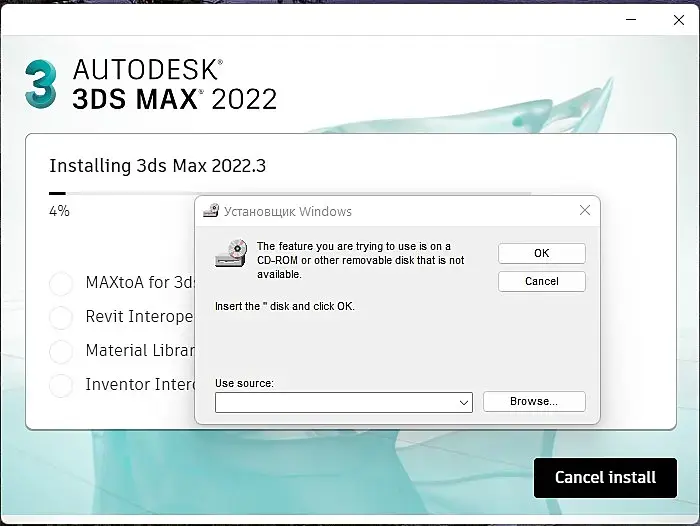Viewport: 700px width, 526px height.
Task: Click the MAXtoA for 3ds component label
Action: [x=140, y=283]
